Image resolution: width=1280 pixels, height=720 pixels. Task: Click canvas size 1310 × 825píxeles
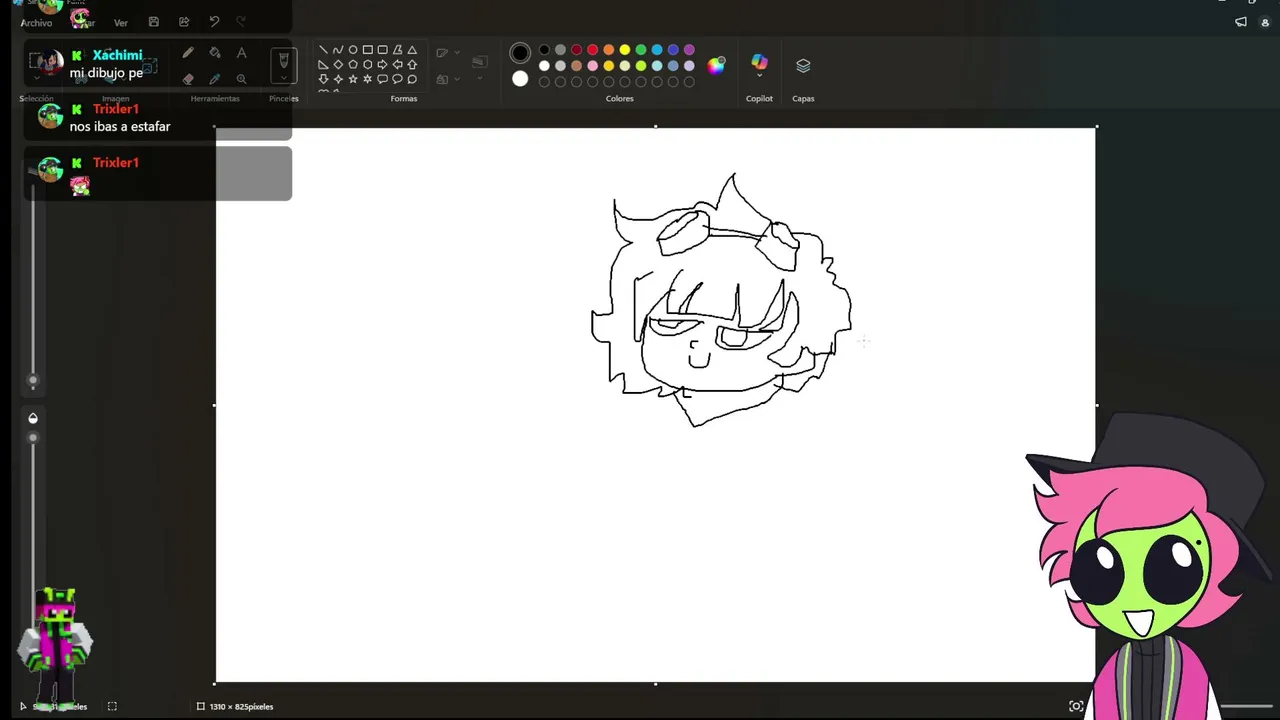click(x=241, y=706)
